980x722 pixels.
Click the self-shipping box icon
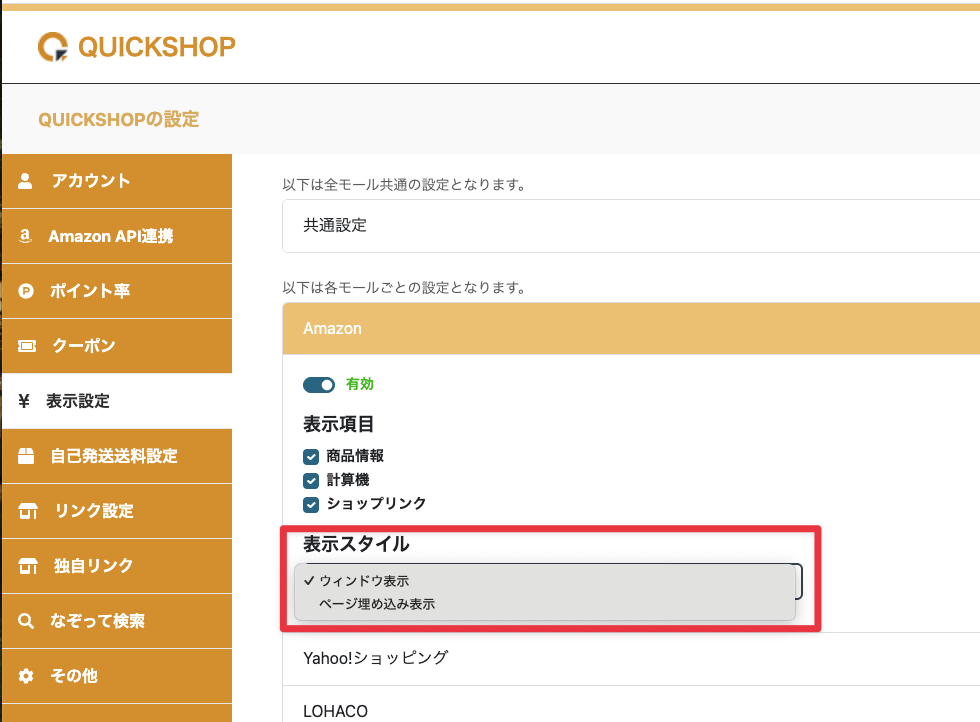[x=27, y=456]
